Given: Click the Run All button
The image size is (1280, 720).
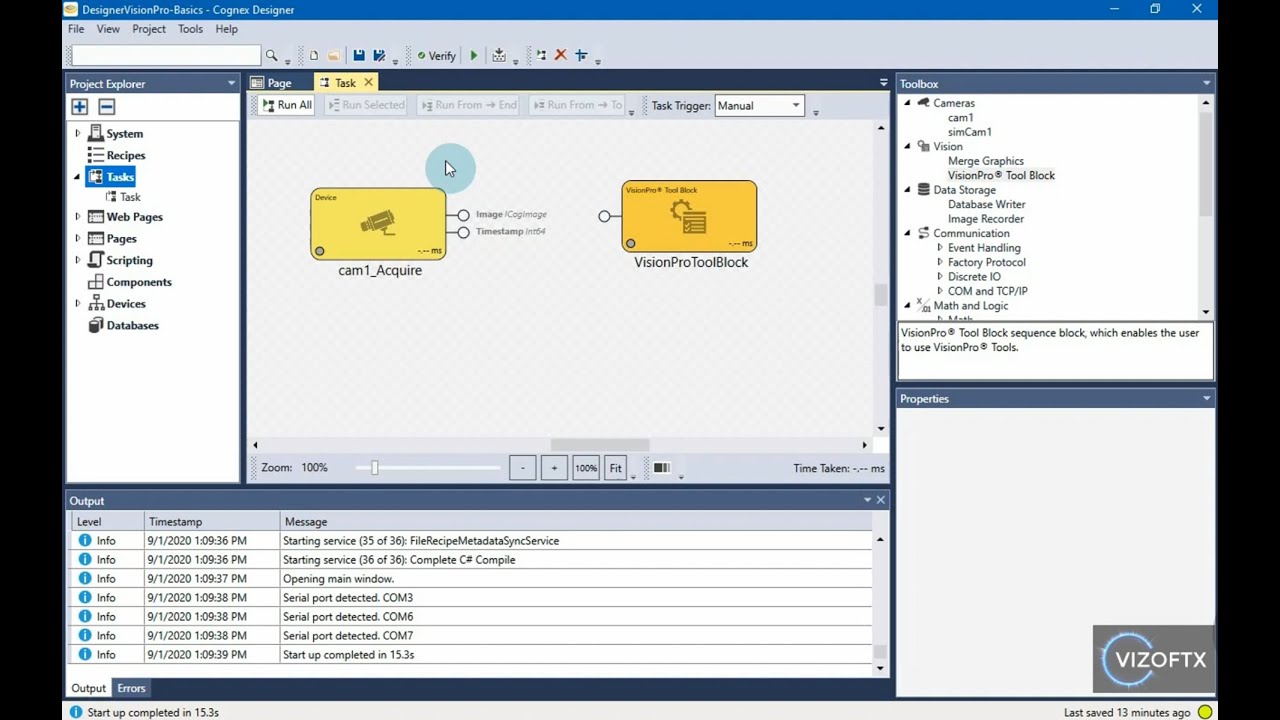Looking at the screenshot, I should tap(287, 105).
